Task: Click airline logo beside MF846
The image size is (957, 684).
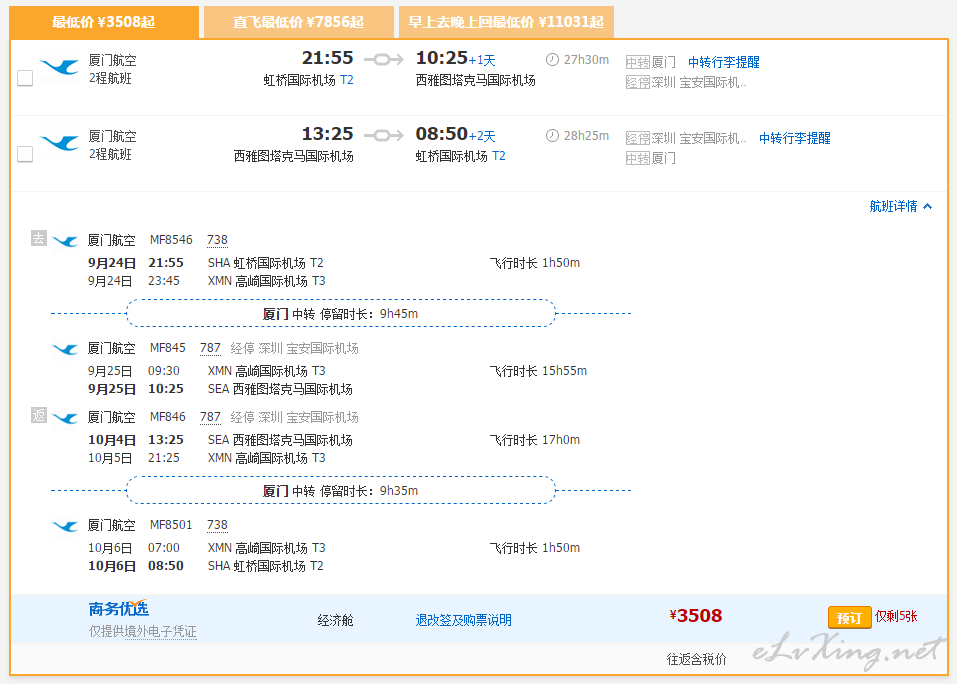Action: (65, 418)
